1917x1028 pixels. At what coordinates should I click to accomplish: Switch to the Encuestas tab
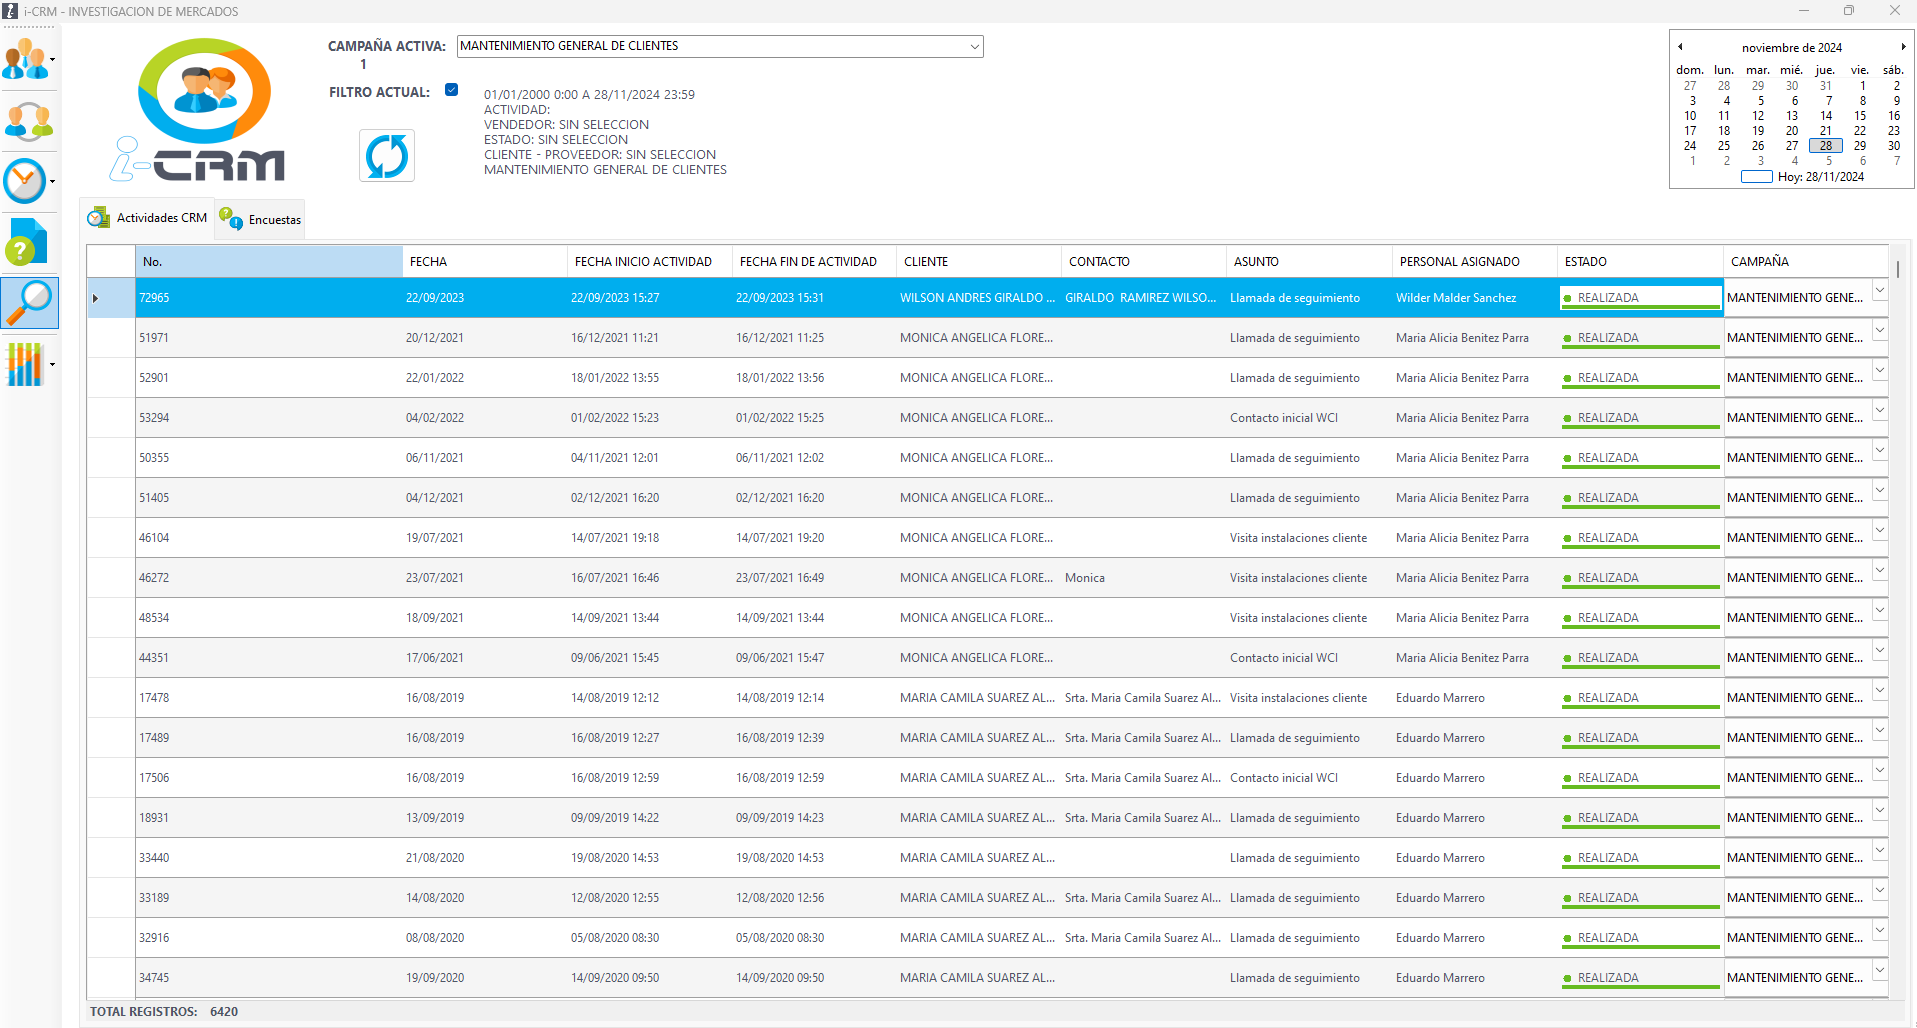click(x=261, y=220)
